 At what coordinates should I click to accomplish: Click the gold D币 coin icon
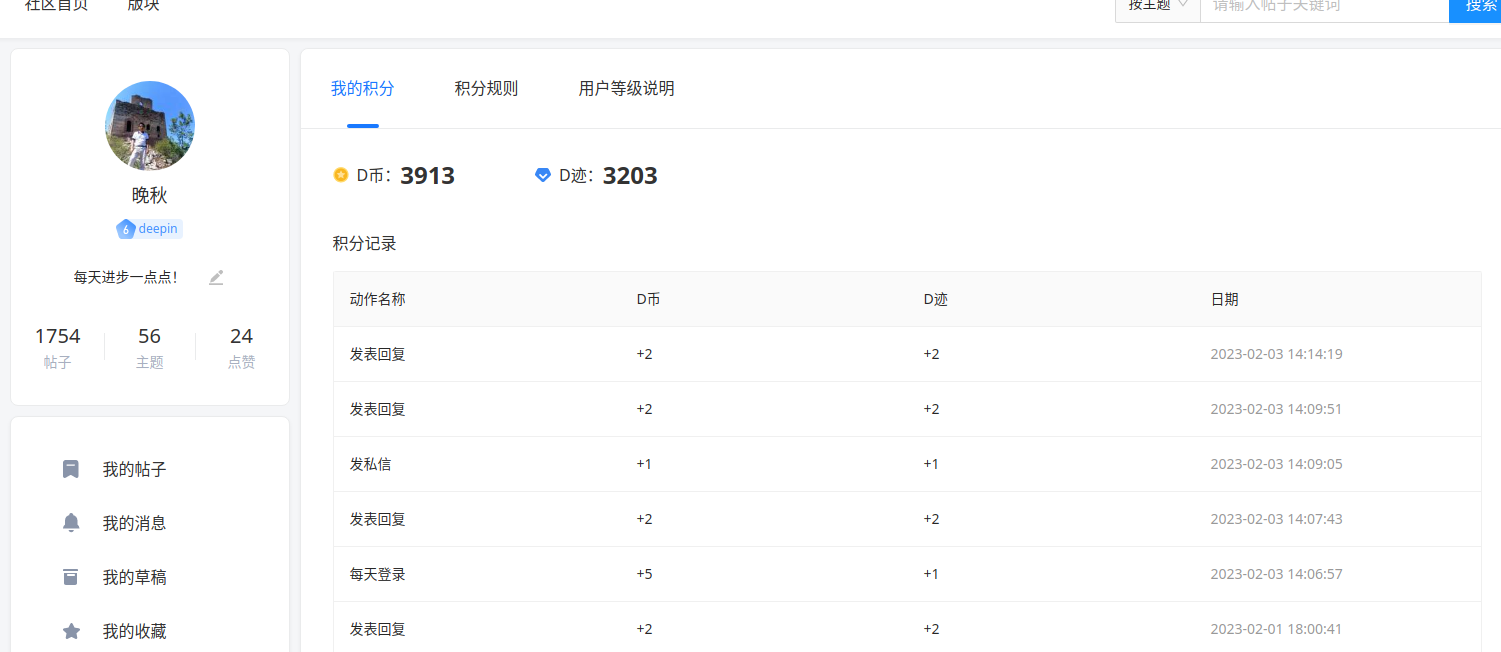[x=341, y=176]
